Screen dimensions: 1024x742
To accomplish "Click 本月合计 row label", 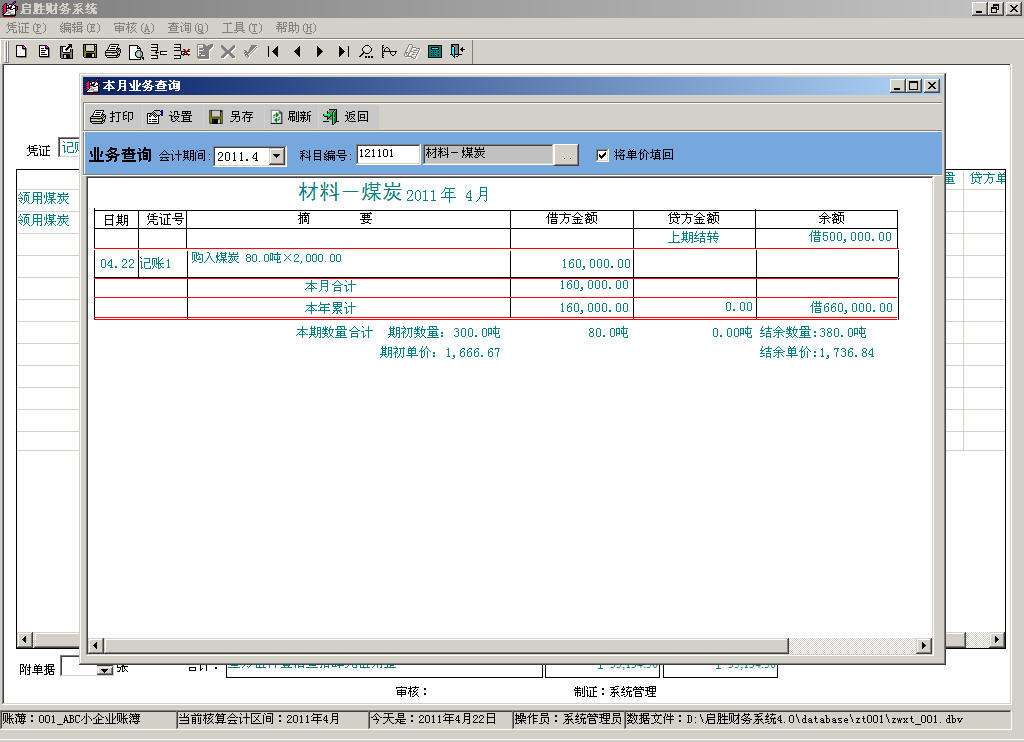I will pos(330,286).
